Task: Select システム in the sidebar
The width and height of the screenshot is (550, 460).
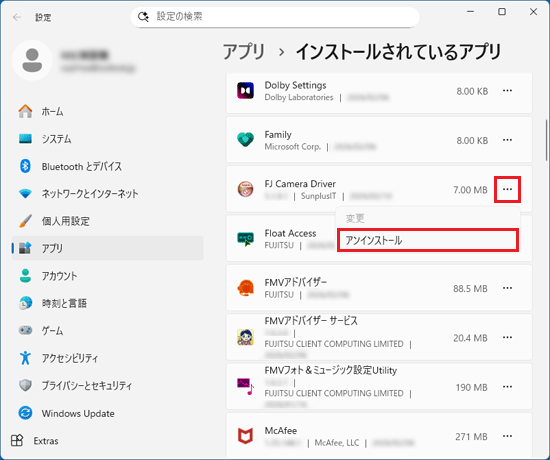Action: coord(107,139)
